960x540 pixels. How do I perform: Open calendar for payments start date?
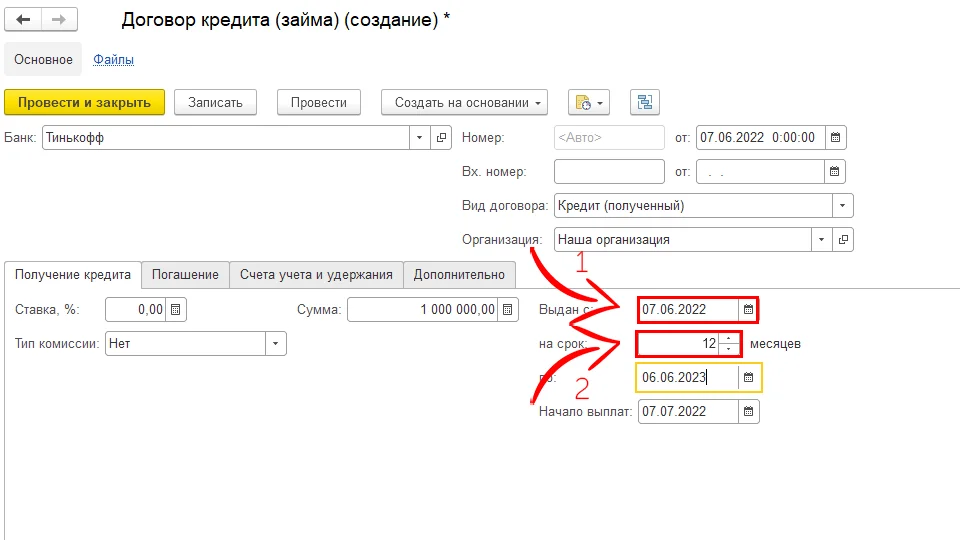click(x=748, y=411)
